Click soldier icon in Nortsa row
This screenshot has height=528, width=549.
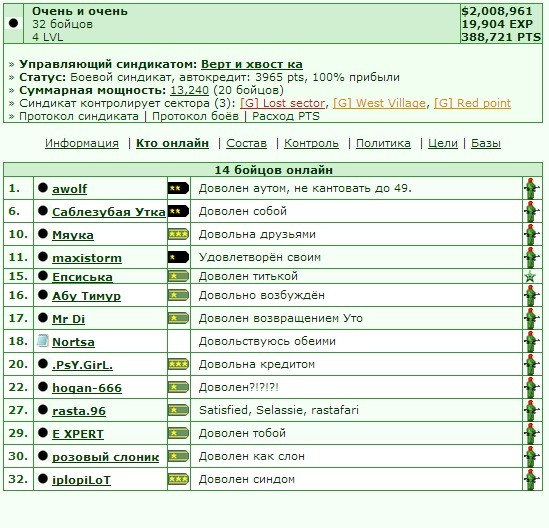[x=532, y=342]
